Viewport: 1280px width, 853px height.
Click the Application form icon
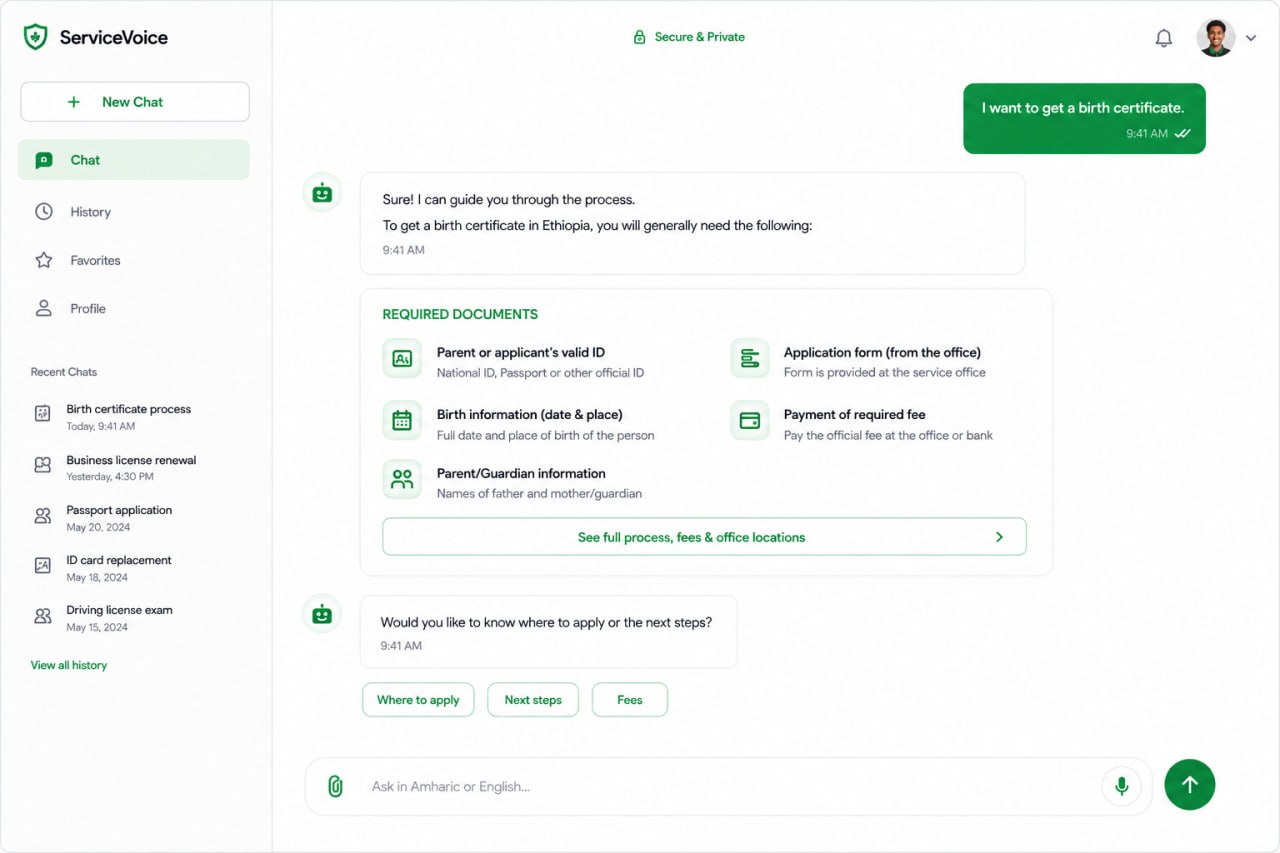click(x=749, y=358)
